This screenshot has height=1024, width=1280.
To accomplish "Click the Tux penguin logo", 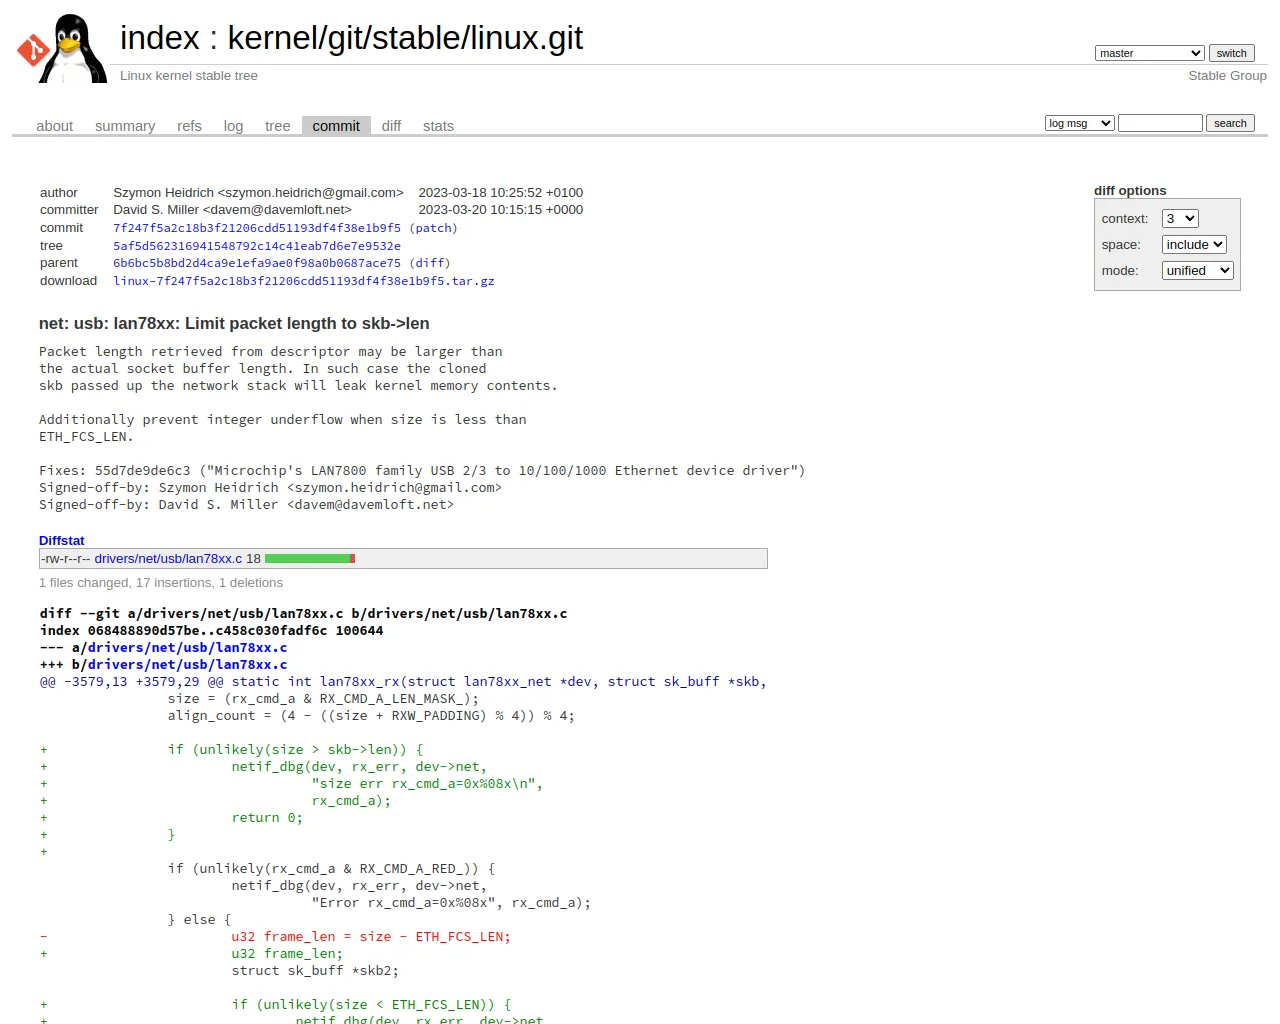I will (62, 48).
